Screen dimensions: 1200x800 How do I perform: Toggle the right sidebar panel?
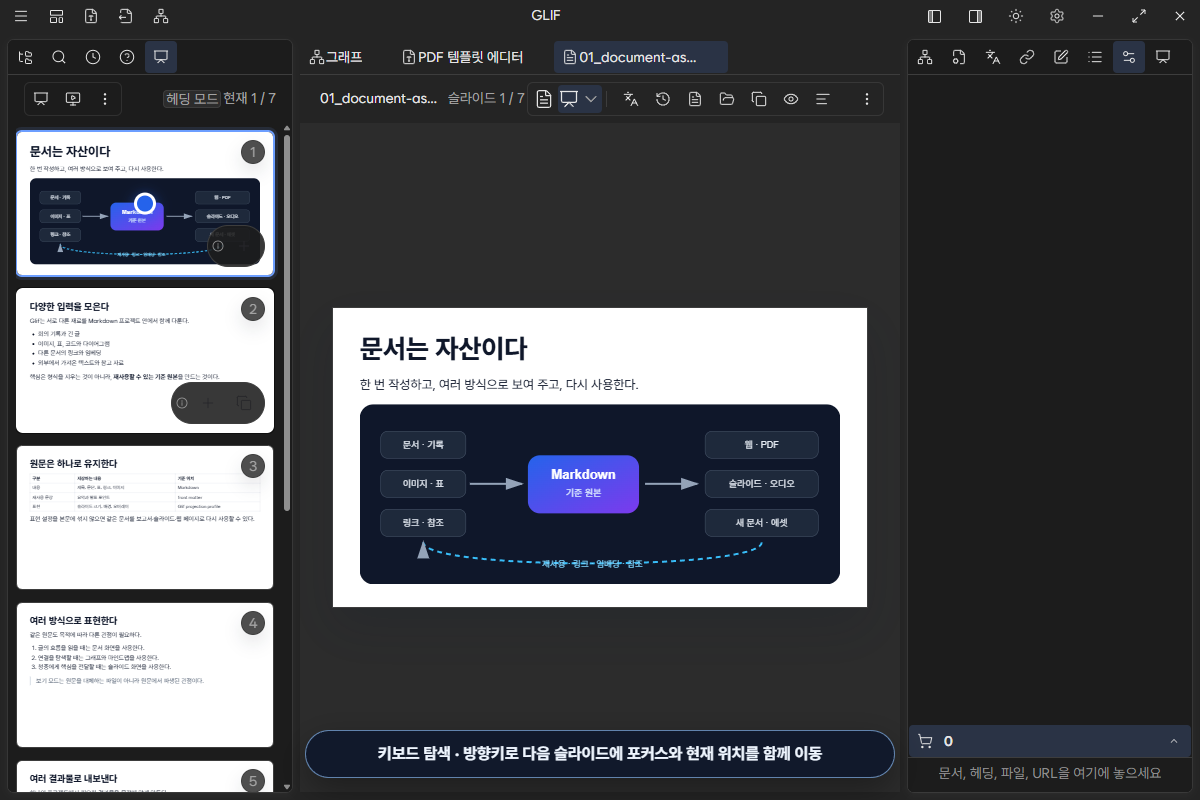pyautogui.click(x=975, y=16)
